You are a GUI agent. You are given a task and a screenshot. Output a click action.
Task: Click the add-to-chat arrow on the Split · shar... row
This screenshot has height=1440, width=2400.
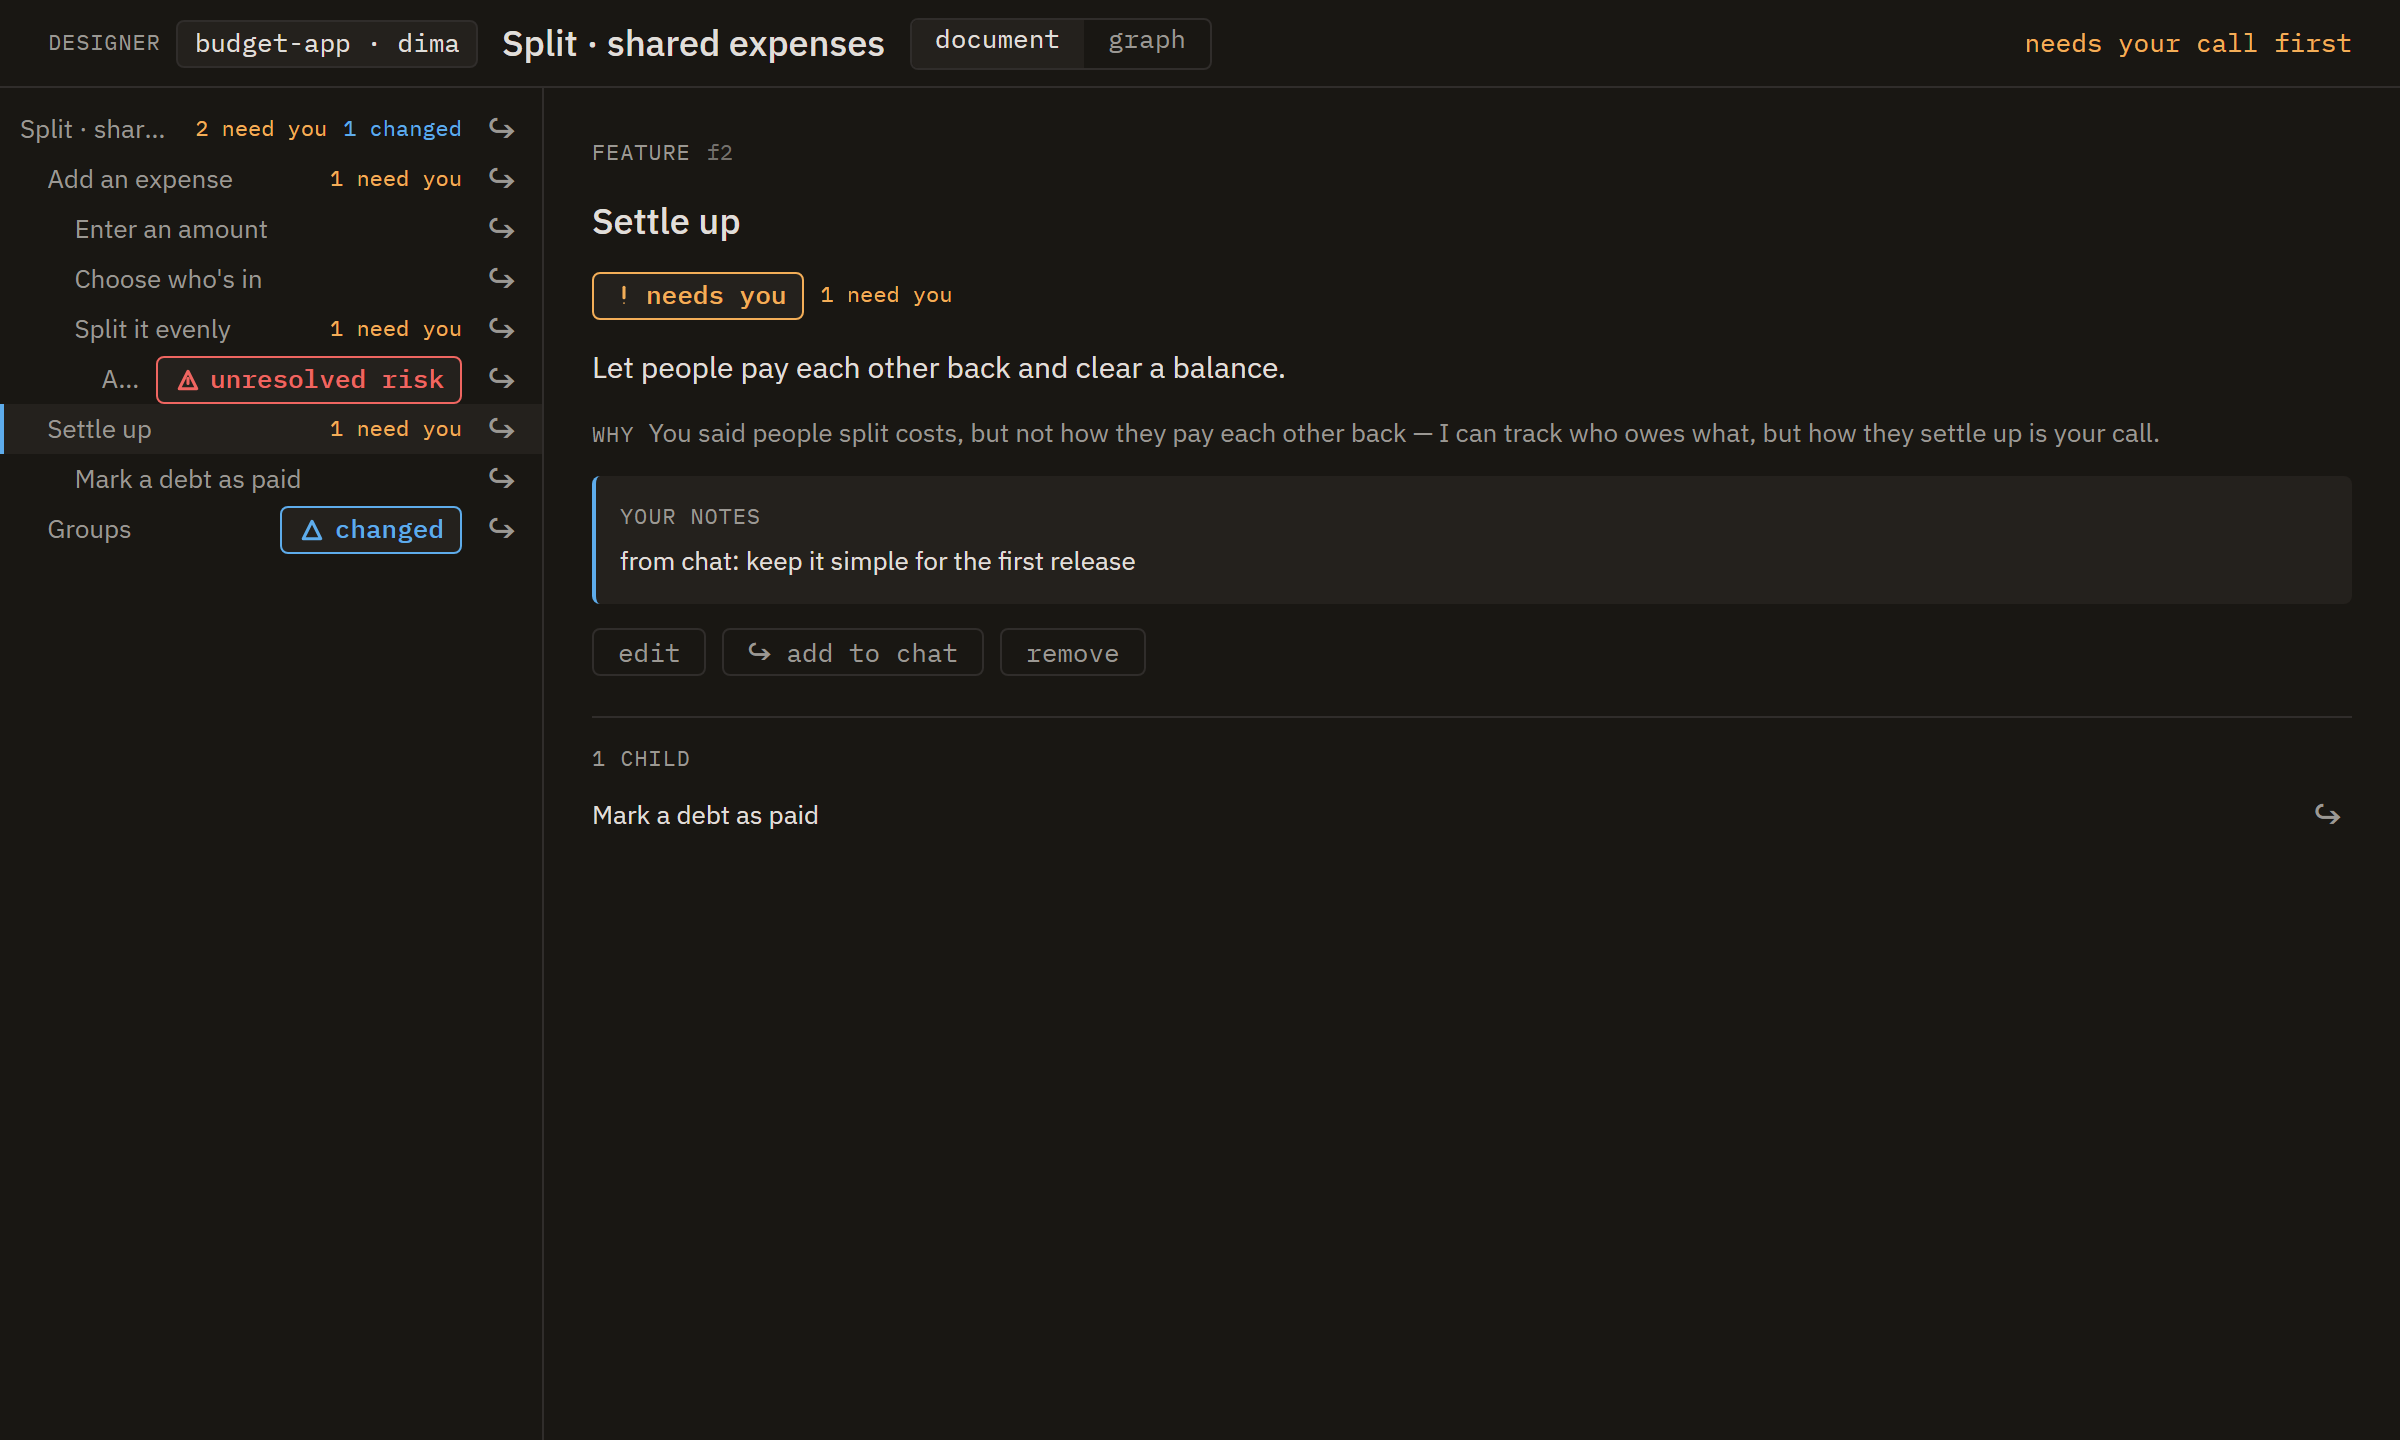coord(501,129)
